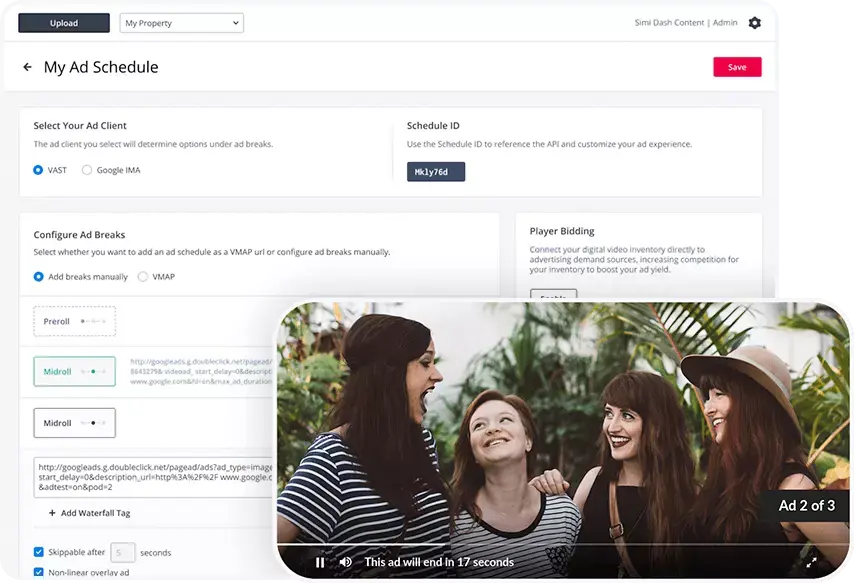Select the black-outlined Midroll break
854x583 pixels.
(75, 423)
